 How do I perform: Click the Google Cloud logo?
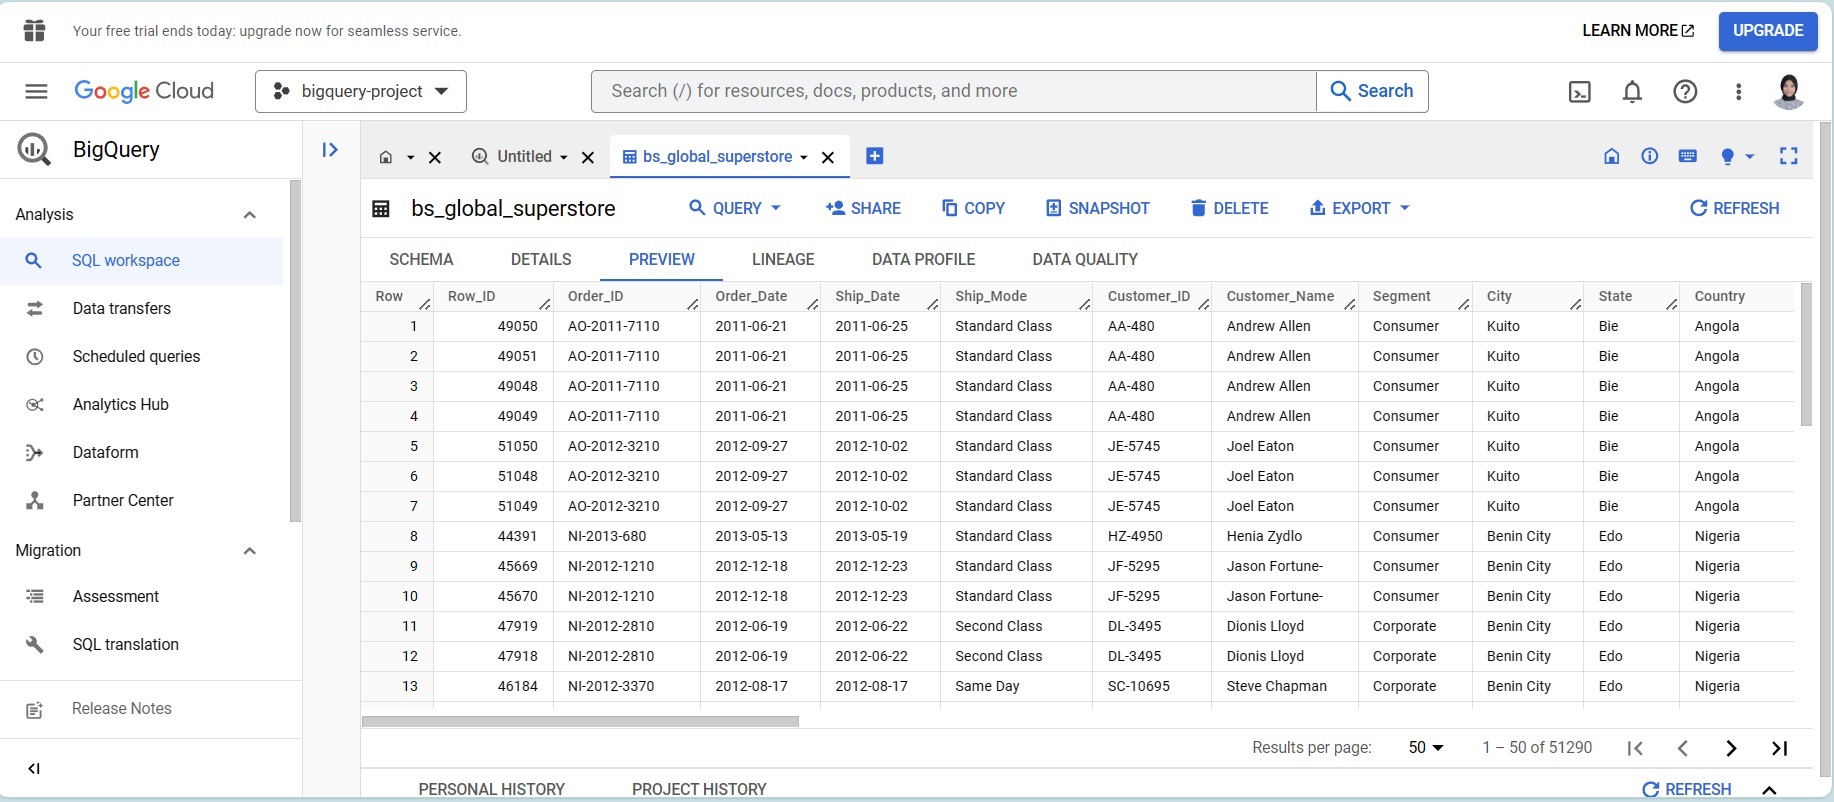point(144,91)
